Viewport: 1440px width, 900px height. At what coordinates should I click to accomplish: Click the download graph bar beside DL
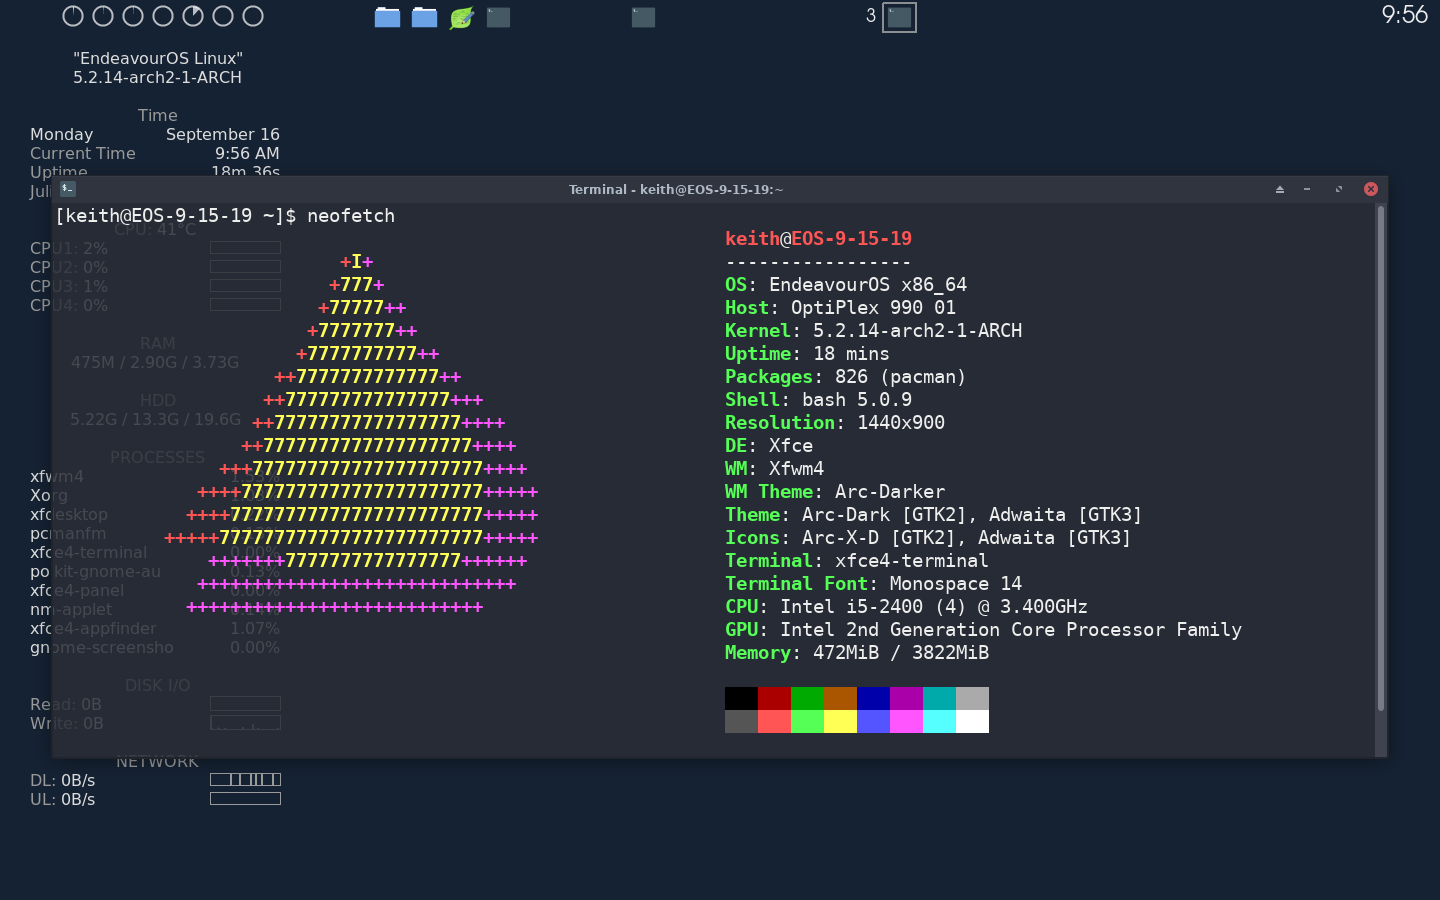245,779
